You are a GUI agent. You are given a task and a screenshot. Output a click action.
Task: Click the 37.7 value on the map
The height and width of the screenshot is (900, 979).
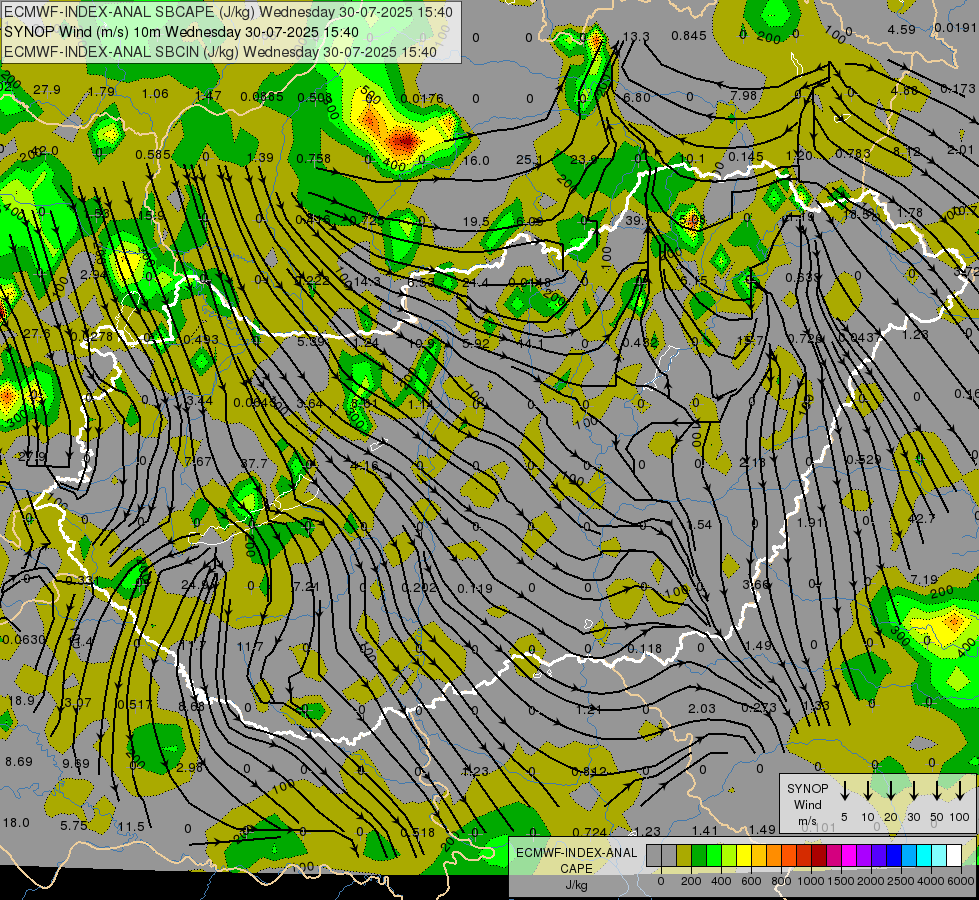point(254,463)
